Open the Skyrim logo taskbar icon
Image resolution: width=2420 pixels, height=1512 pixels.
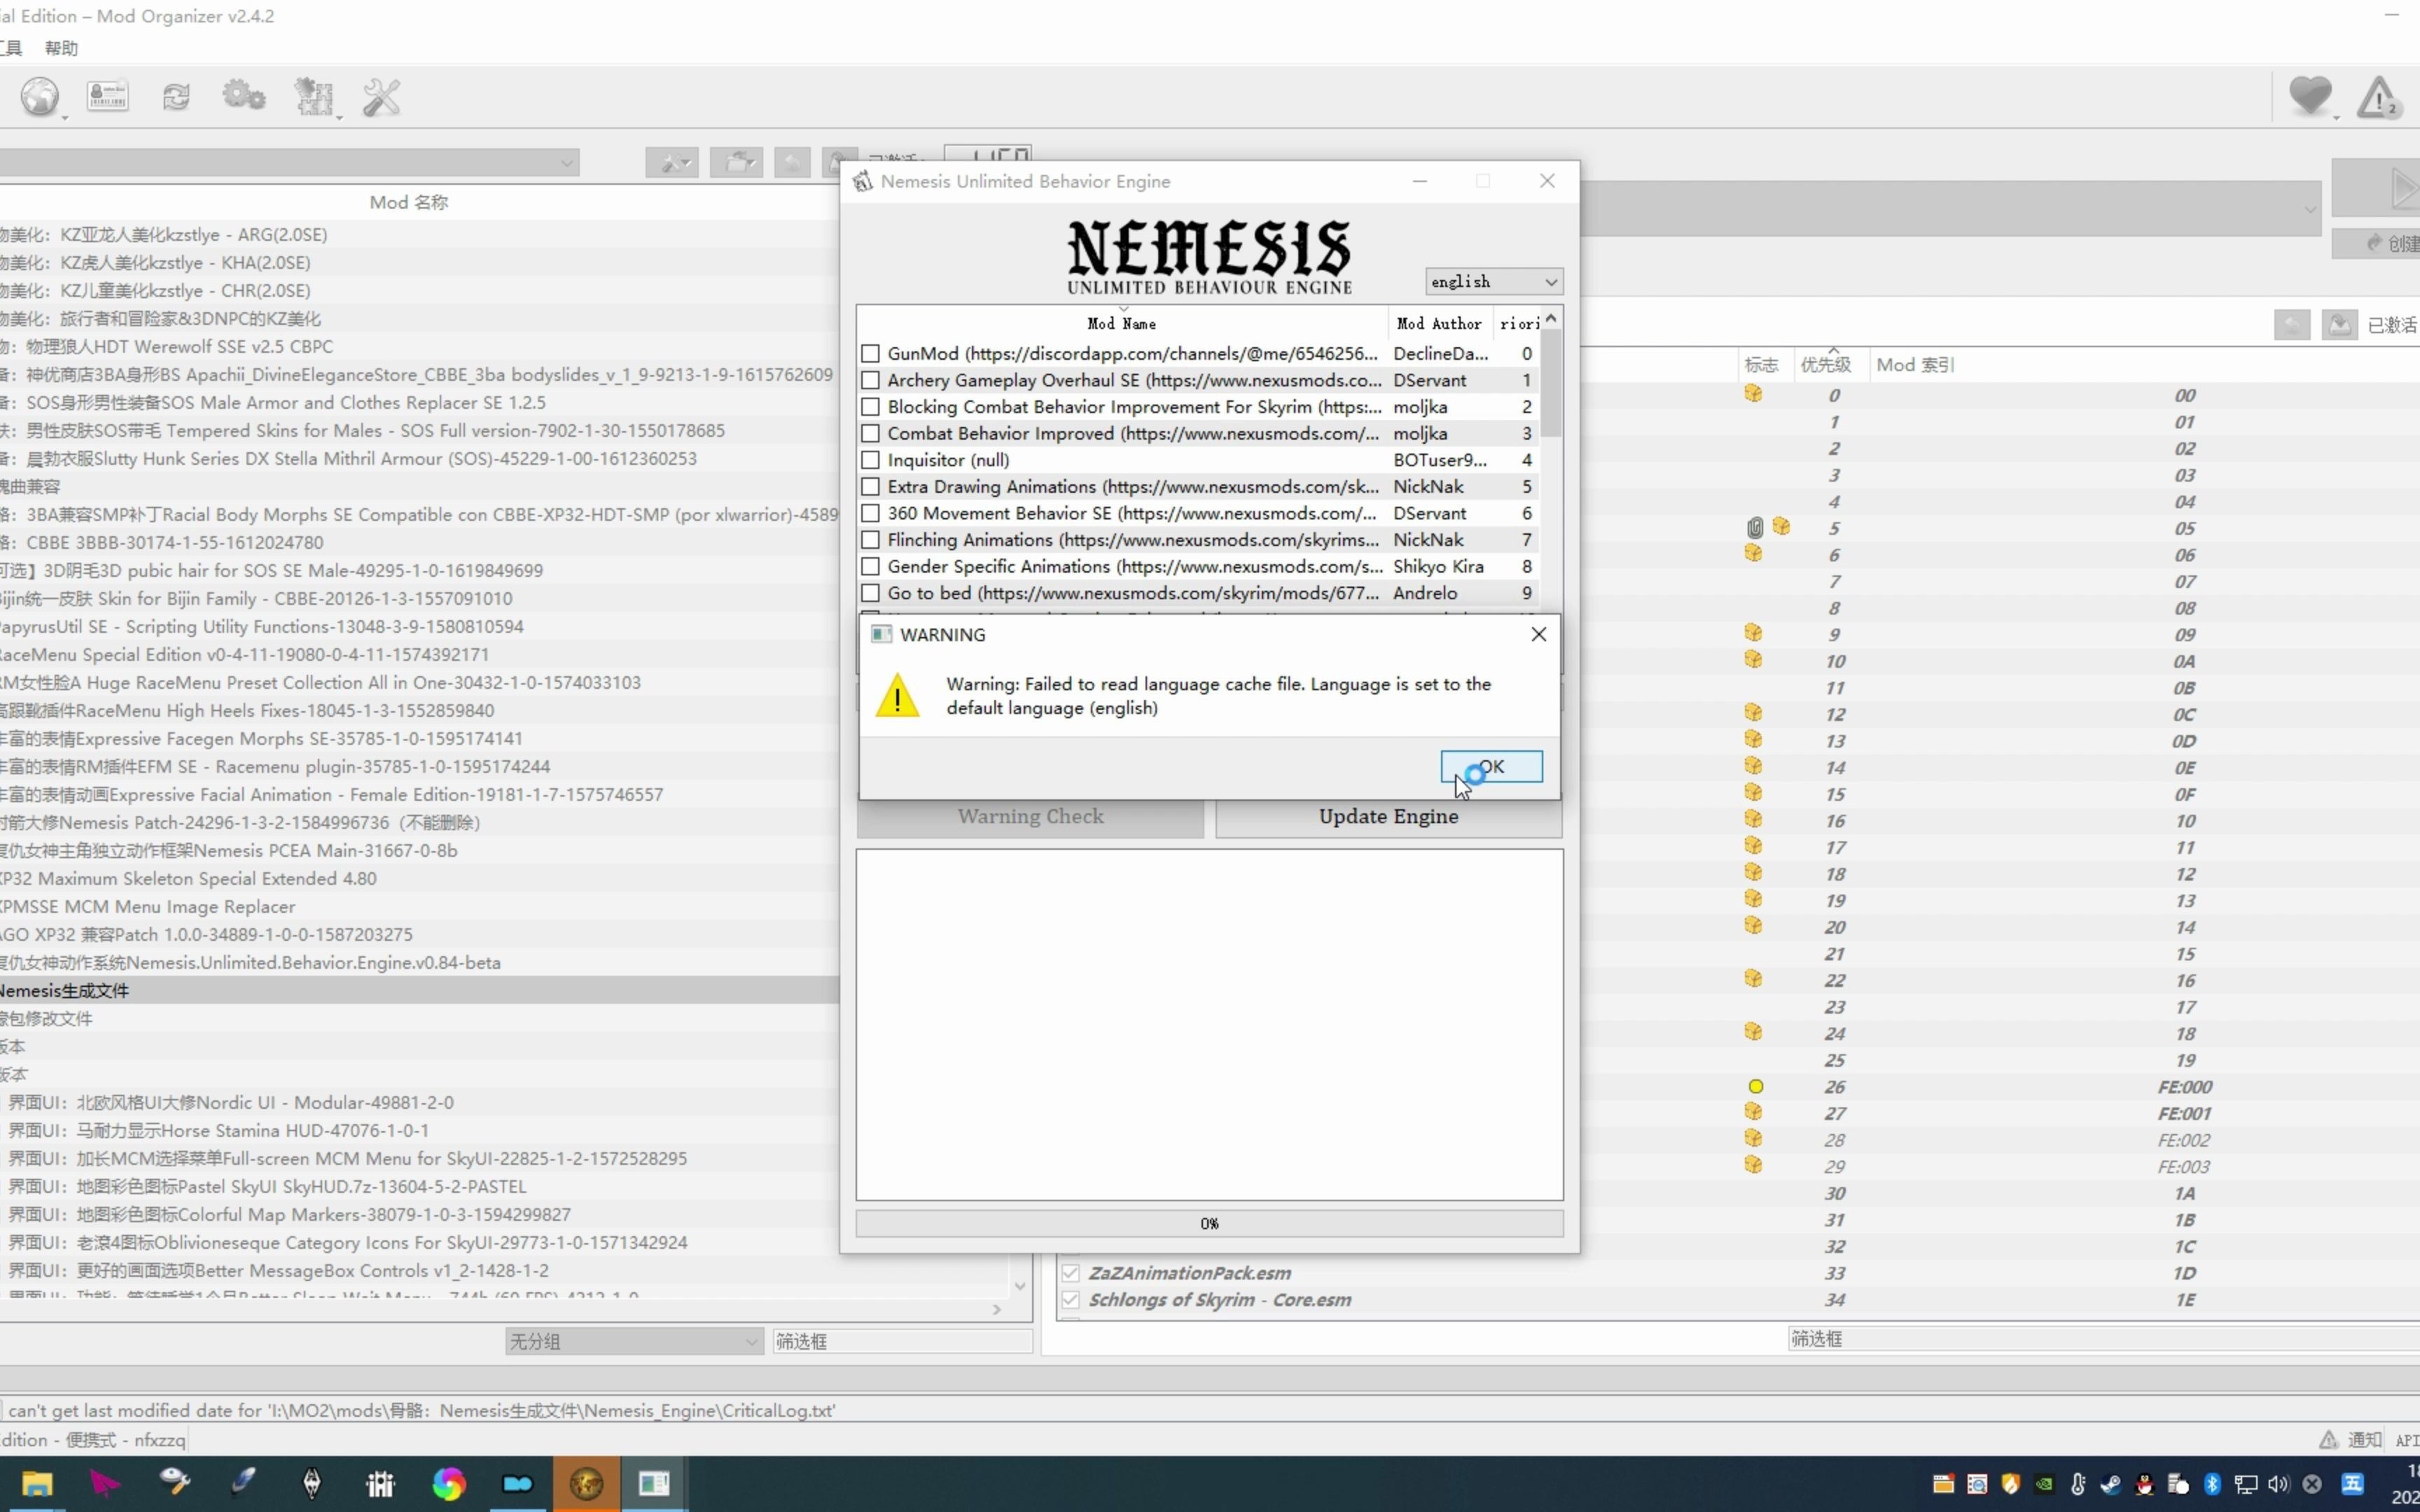312,1483
